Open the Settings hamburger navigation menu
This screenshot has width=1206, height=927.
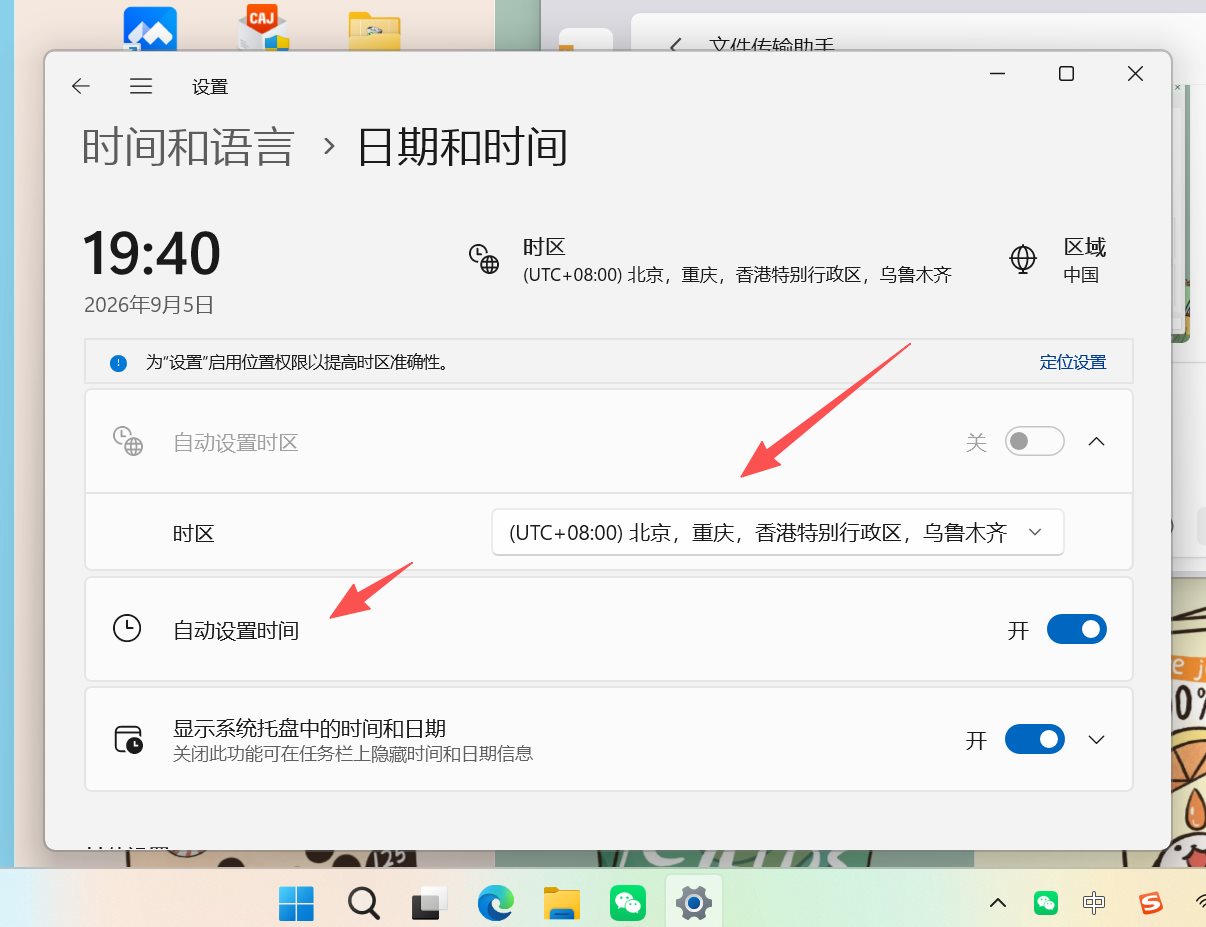point(141,87)
